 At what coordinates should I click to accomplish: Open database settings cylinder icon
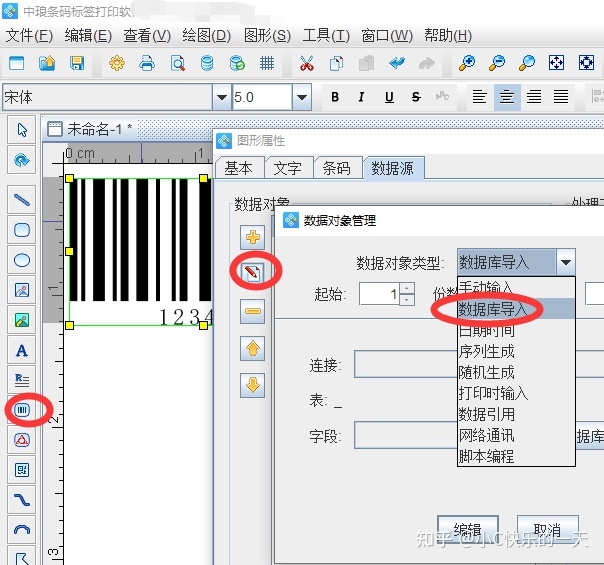pyautogui.click(x=207, y=63)
